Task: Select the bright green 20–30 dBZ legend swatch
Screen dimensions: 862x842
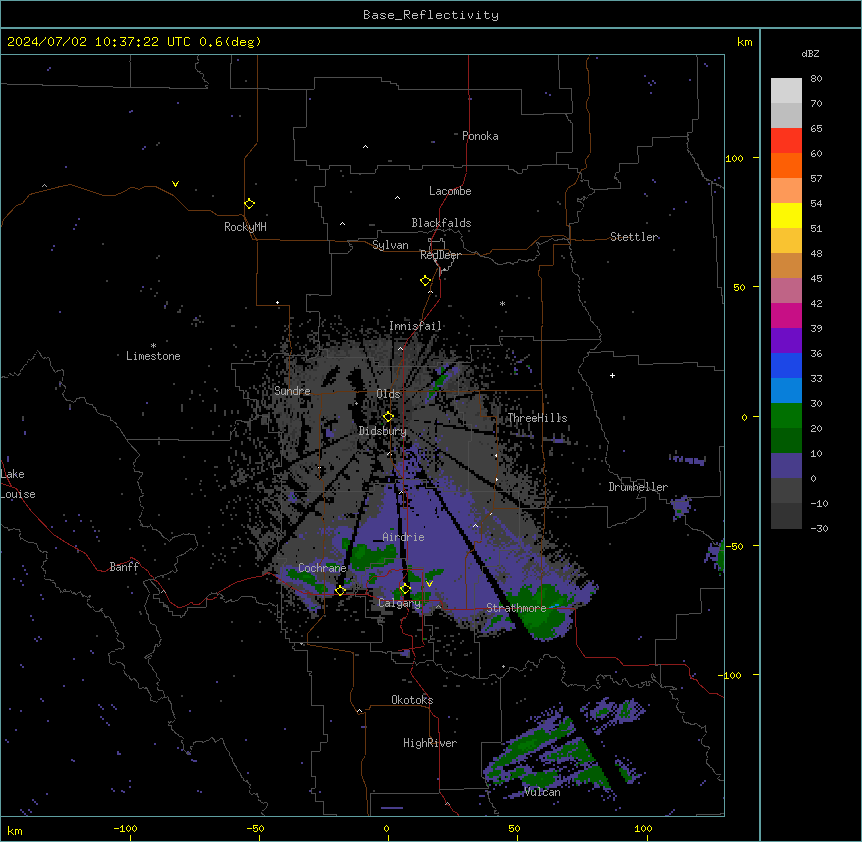Action: point(786,416)
